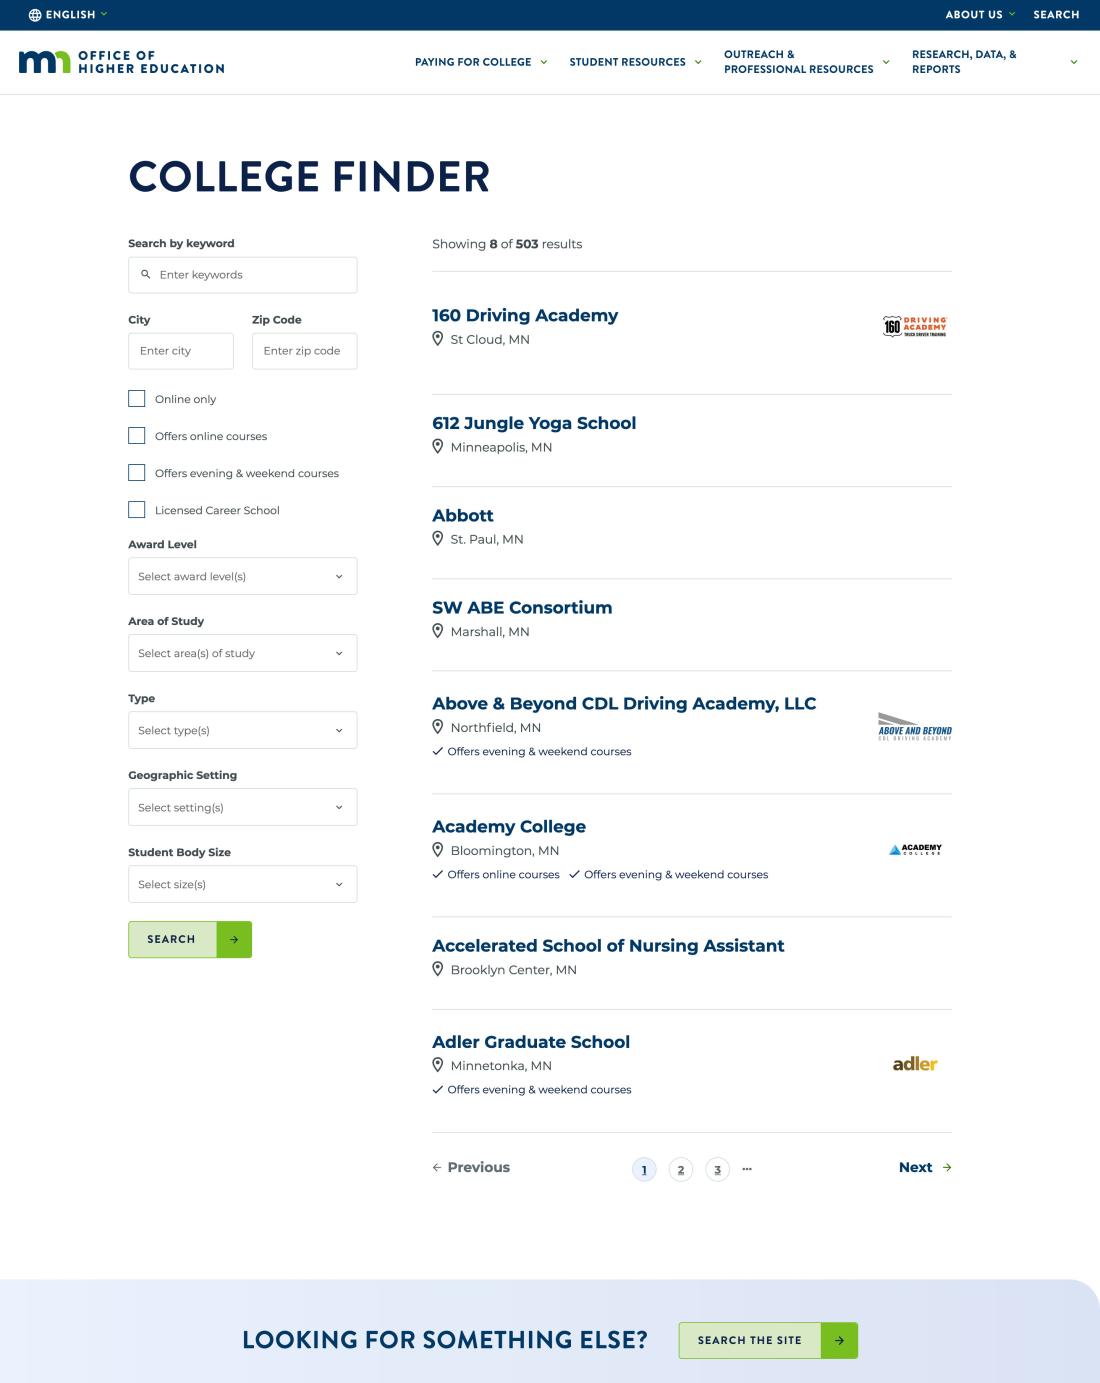Click the MN Office of Higher Education logo
Viewport: 1100px width, 1383px height.
pyautogui.click(x=120, y=62)
